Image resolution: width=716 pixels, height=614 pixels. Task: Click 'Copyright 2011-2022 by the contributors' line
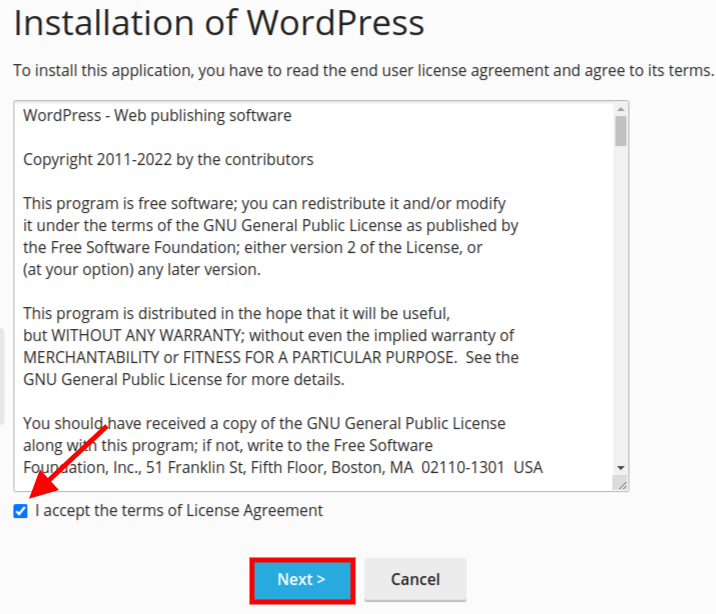168,160
